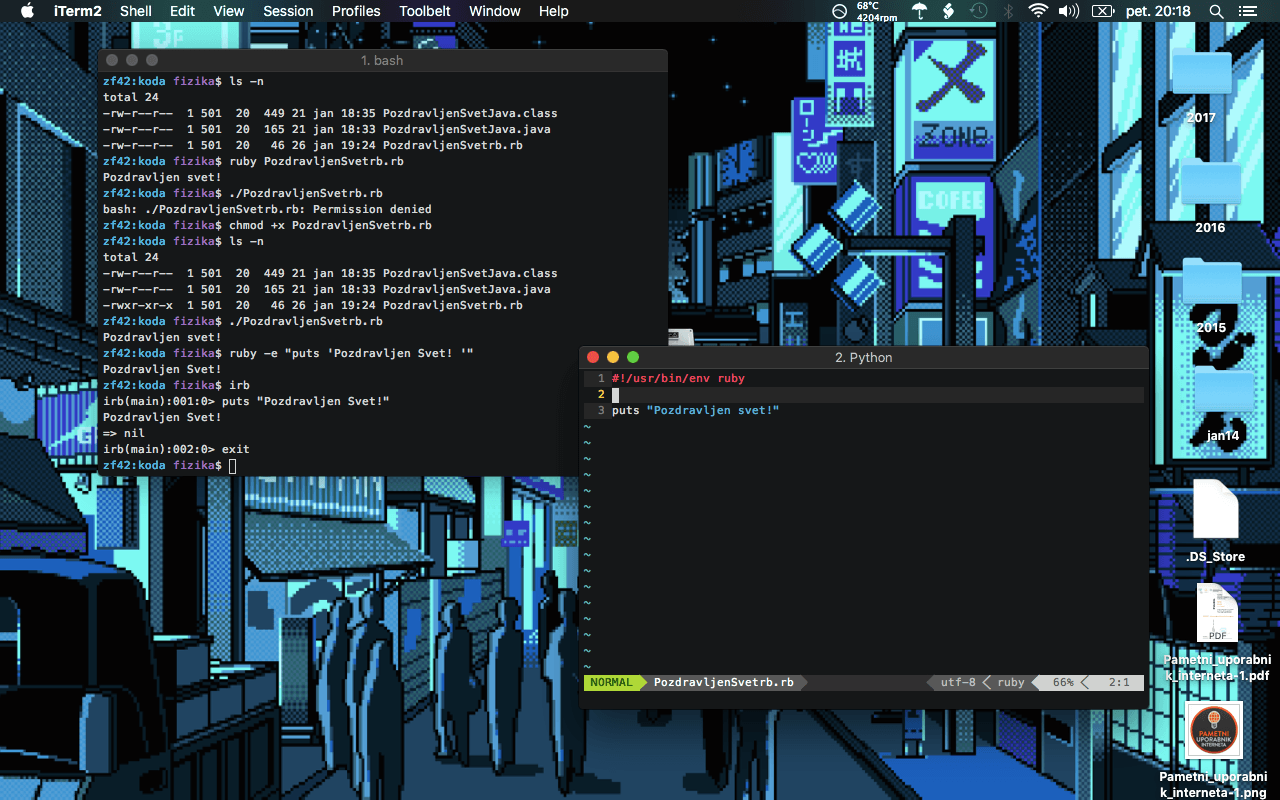This screenshot has width=1280, height=800.
Task: Click the '1. bash' window title
Action: coord(382,61)
